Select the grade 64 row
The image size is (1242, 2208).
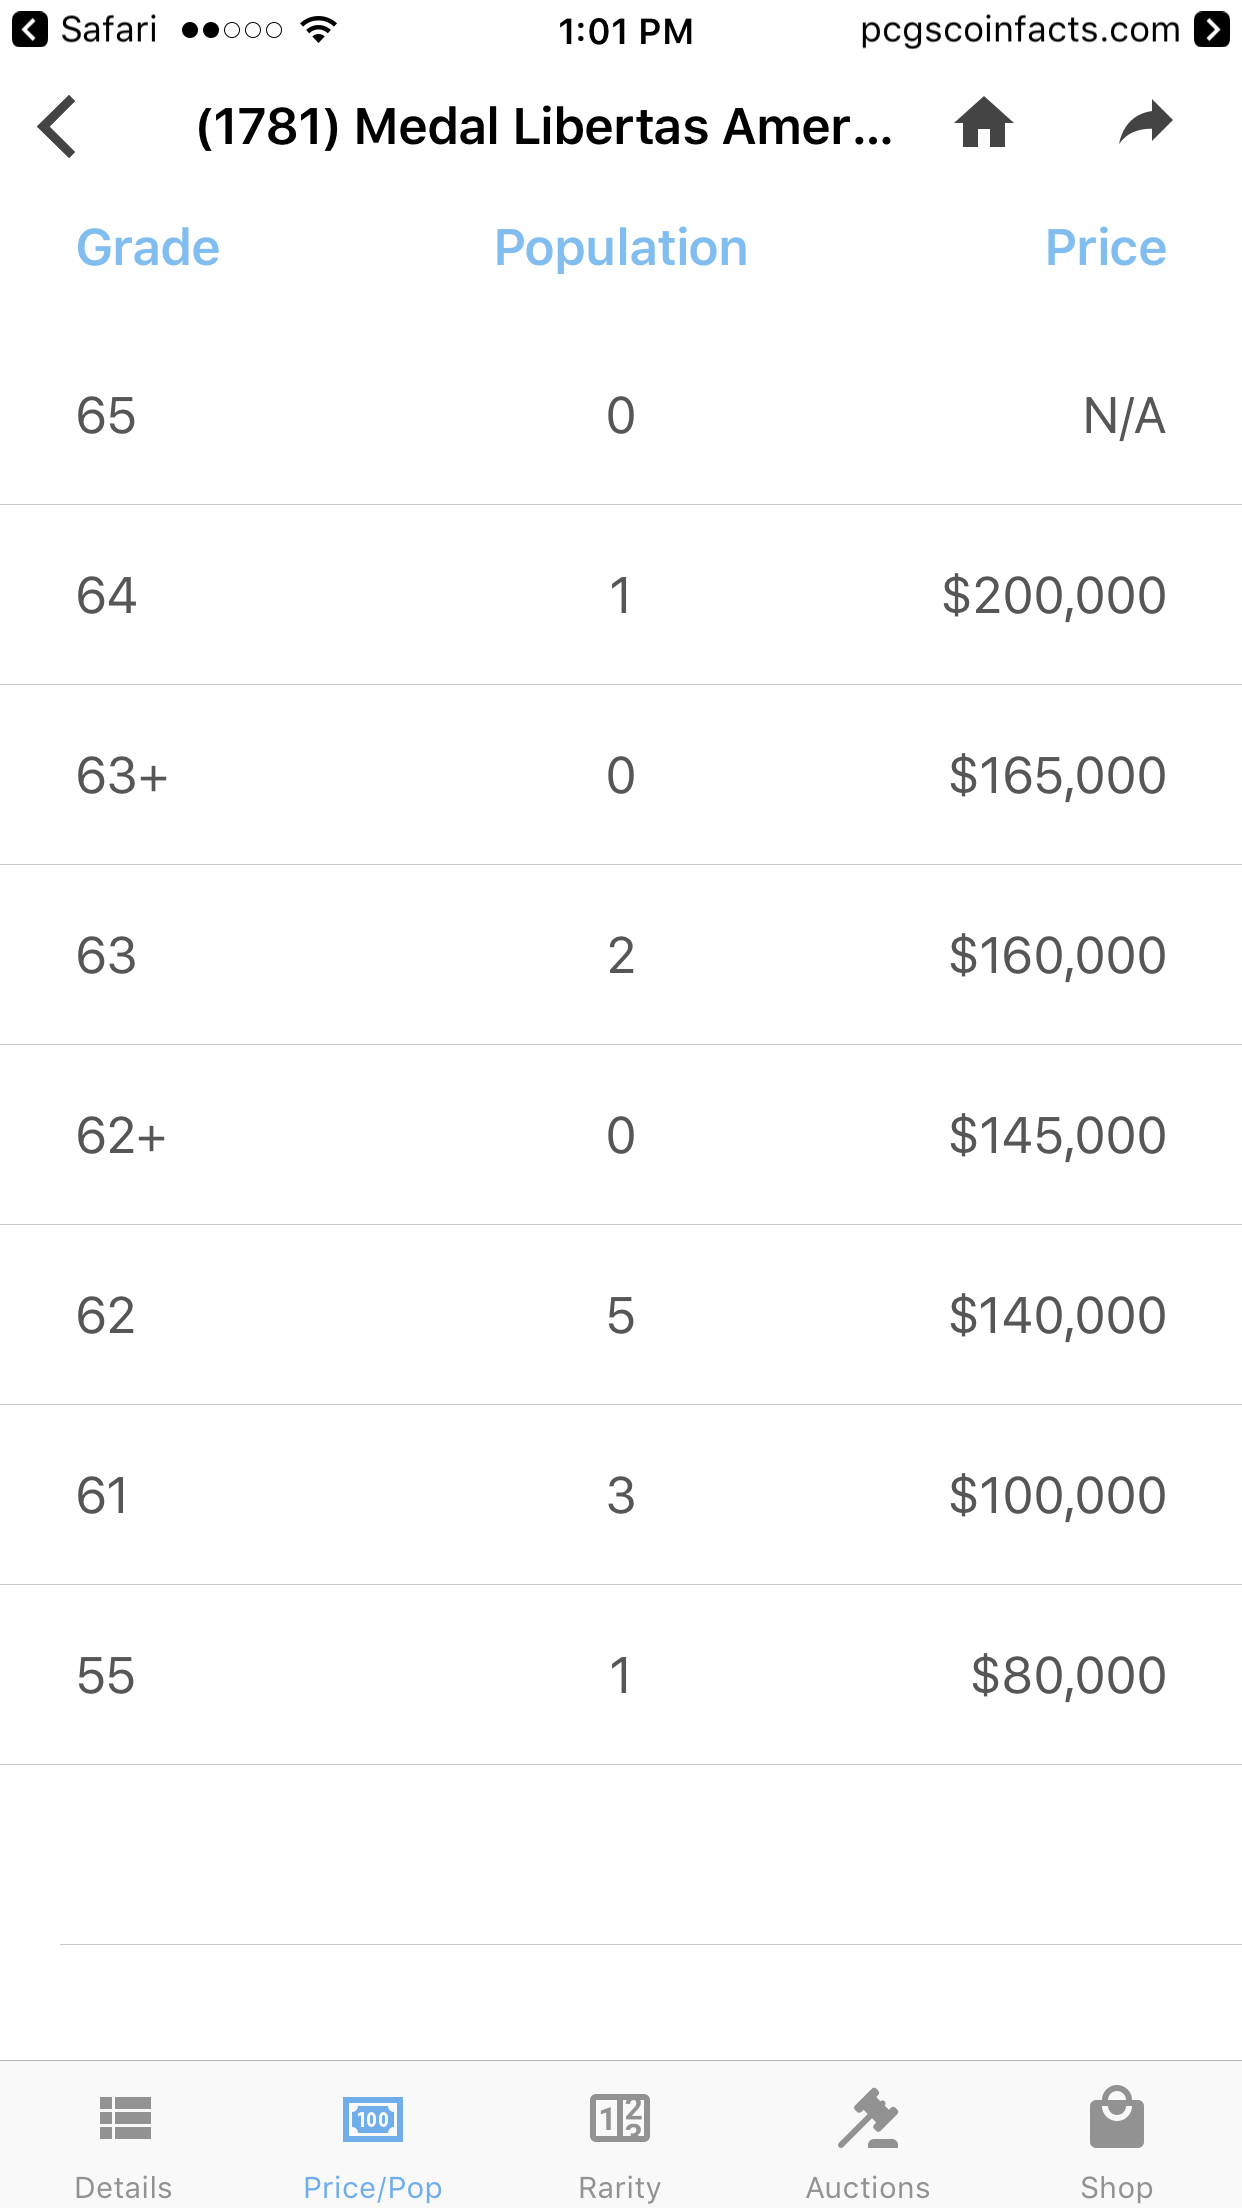621,595
